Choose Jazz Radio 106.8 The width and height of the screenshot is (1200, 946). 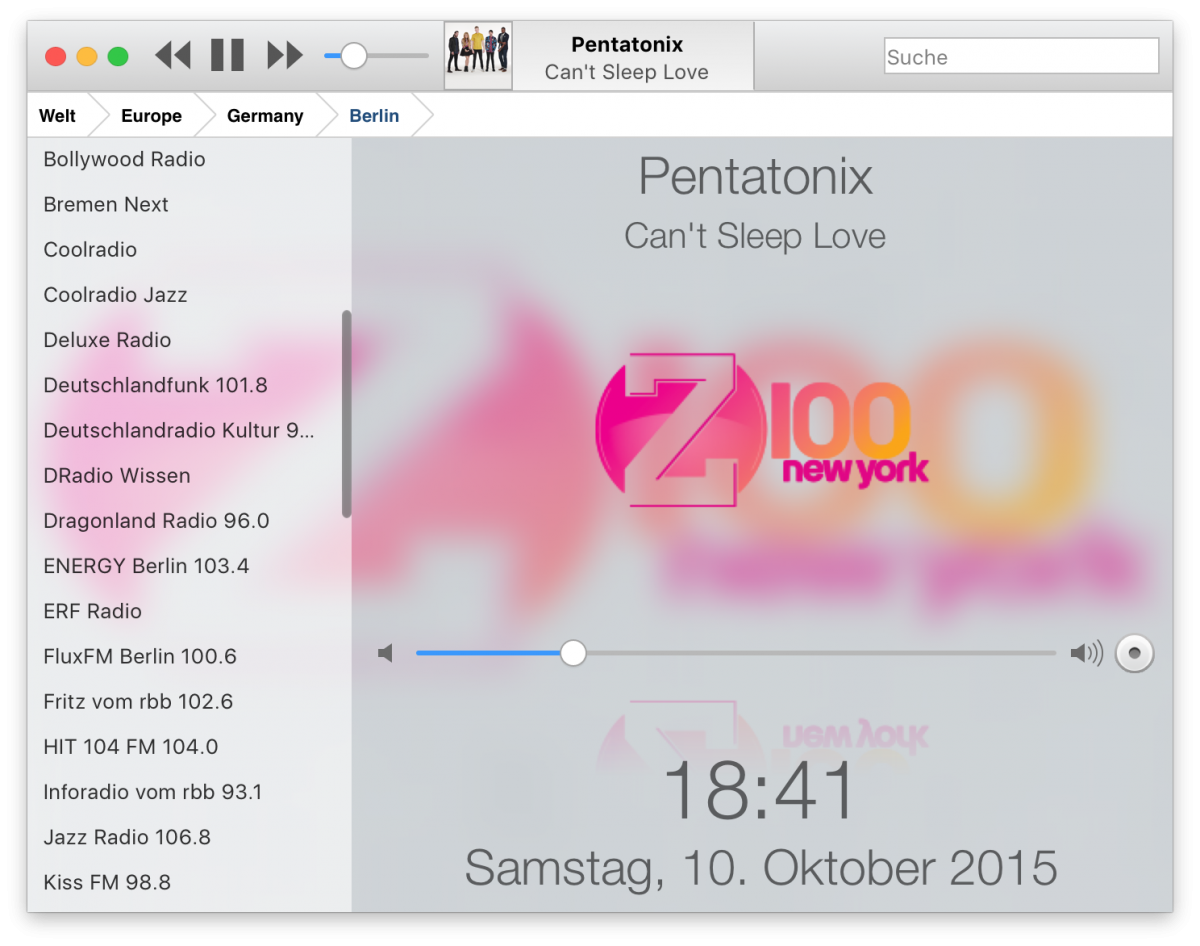(x=189, y=837)
